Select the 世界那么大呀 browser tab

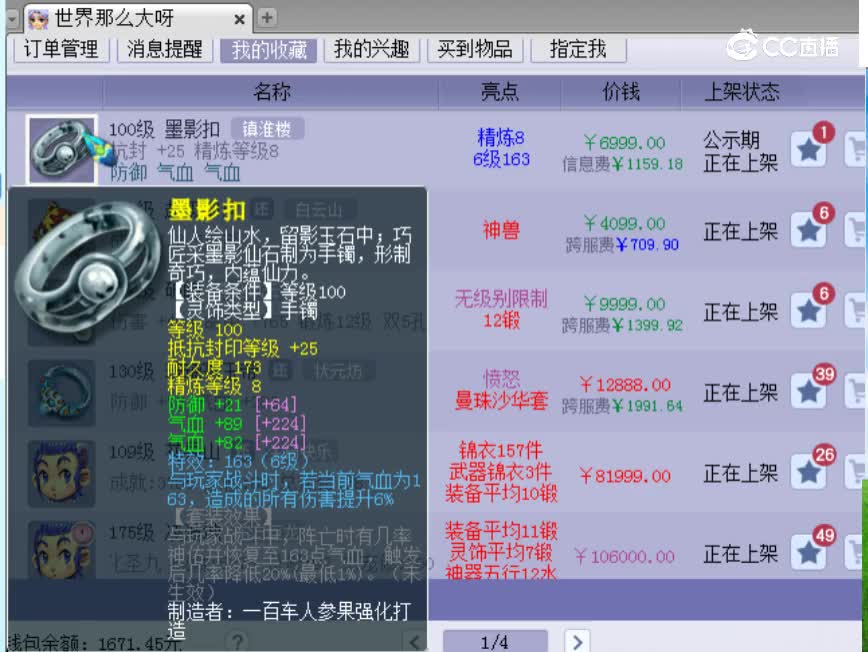[137, 19]
